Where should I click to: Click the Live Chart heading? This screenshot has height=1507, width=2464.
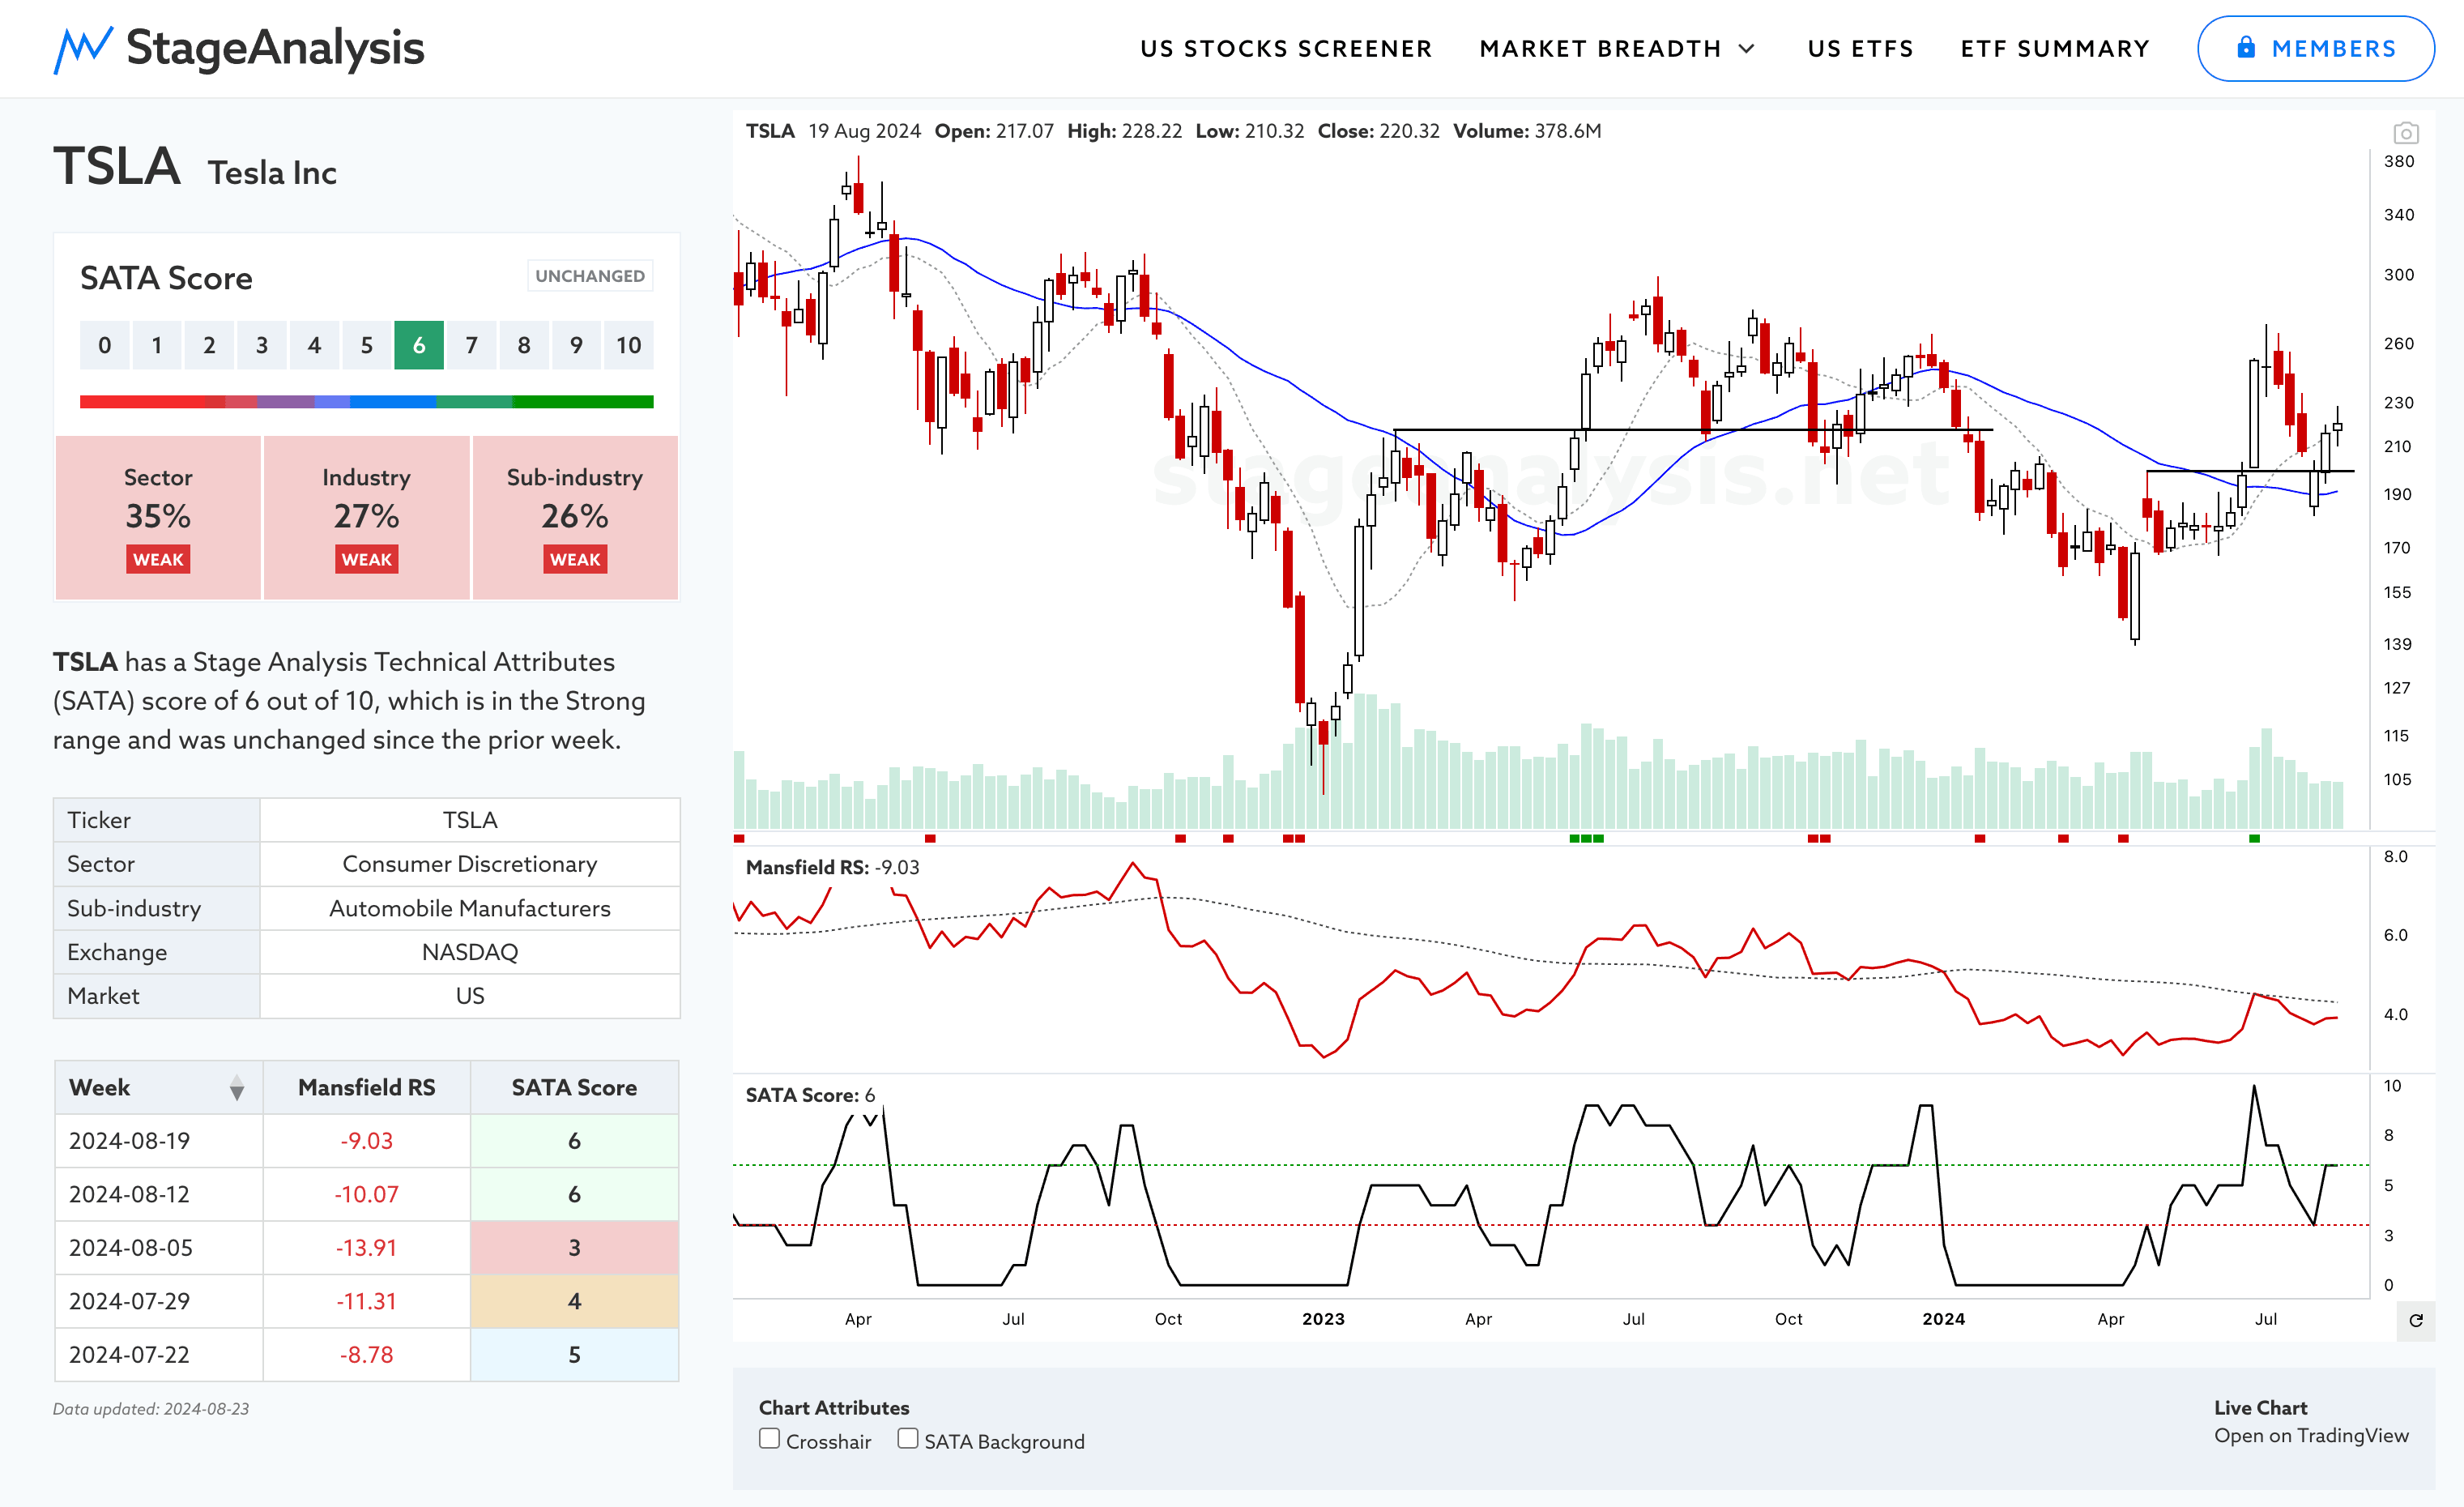pyautogui.click(x=2260, y=1408)
